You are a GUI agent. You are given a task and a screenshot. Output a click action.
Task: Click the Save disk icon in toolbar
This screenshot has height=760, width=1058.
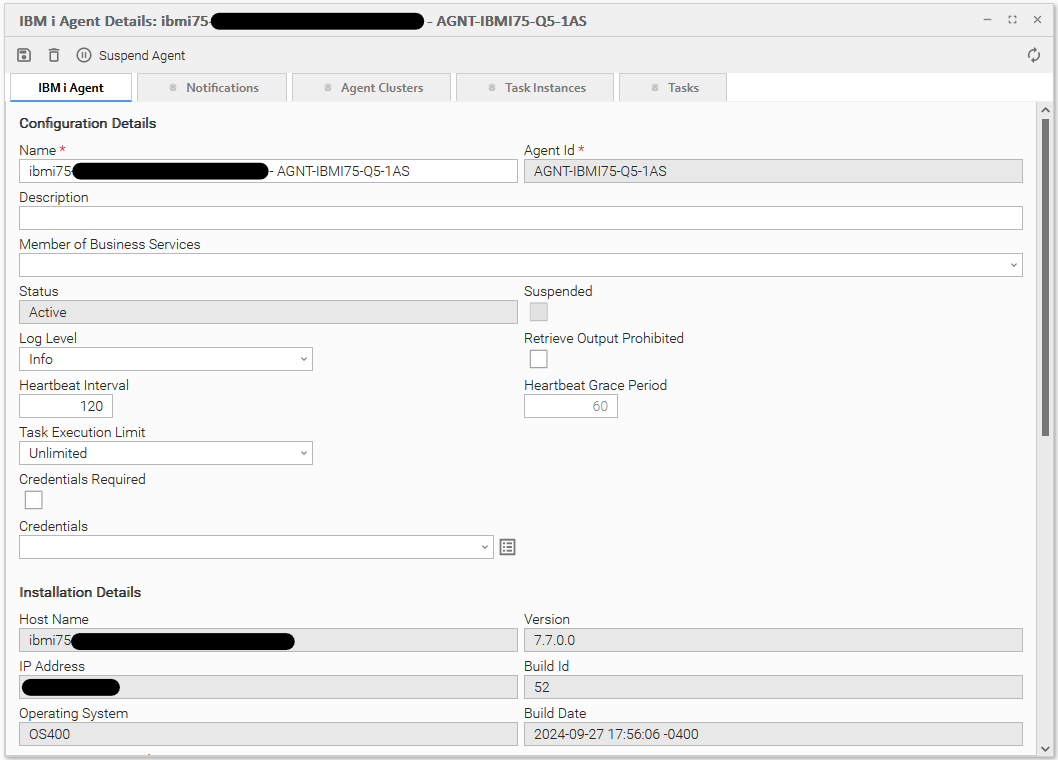point(24,56)
